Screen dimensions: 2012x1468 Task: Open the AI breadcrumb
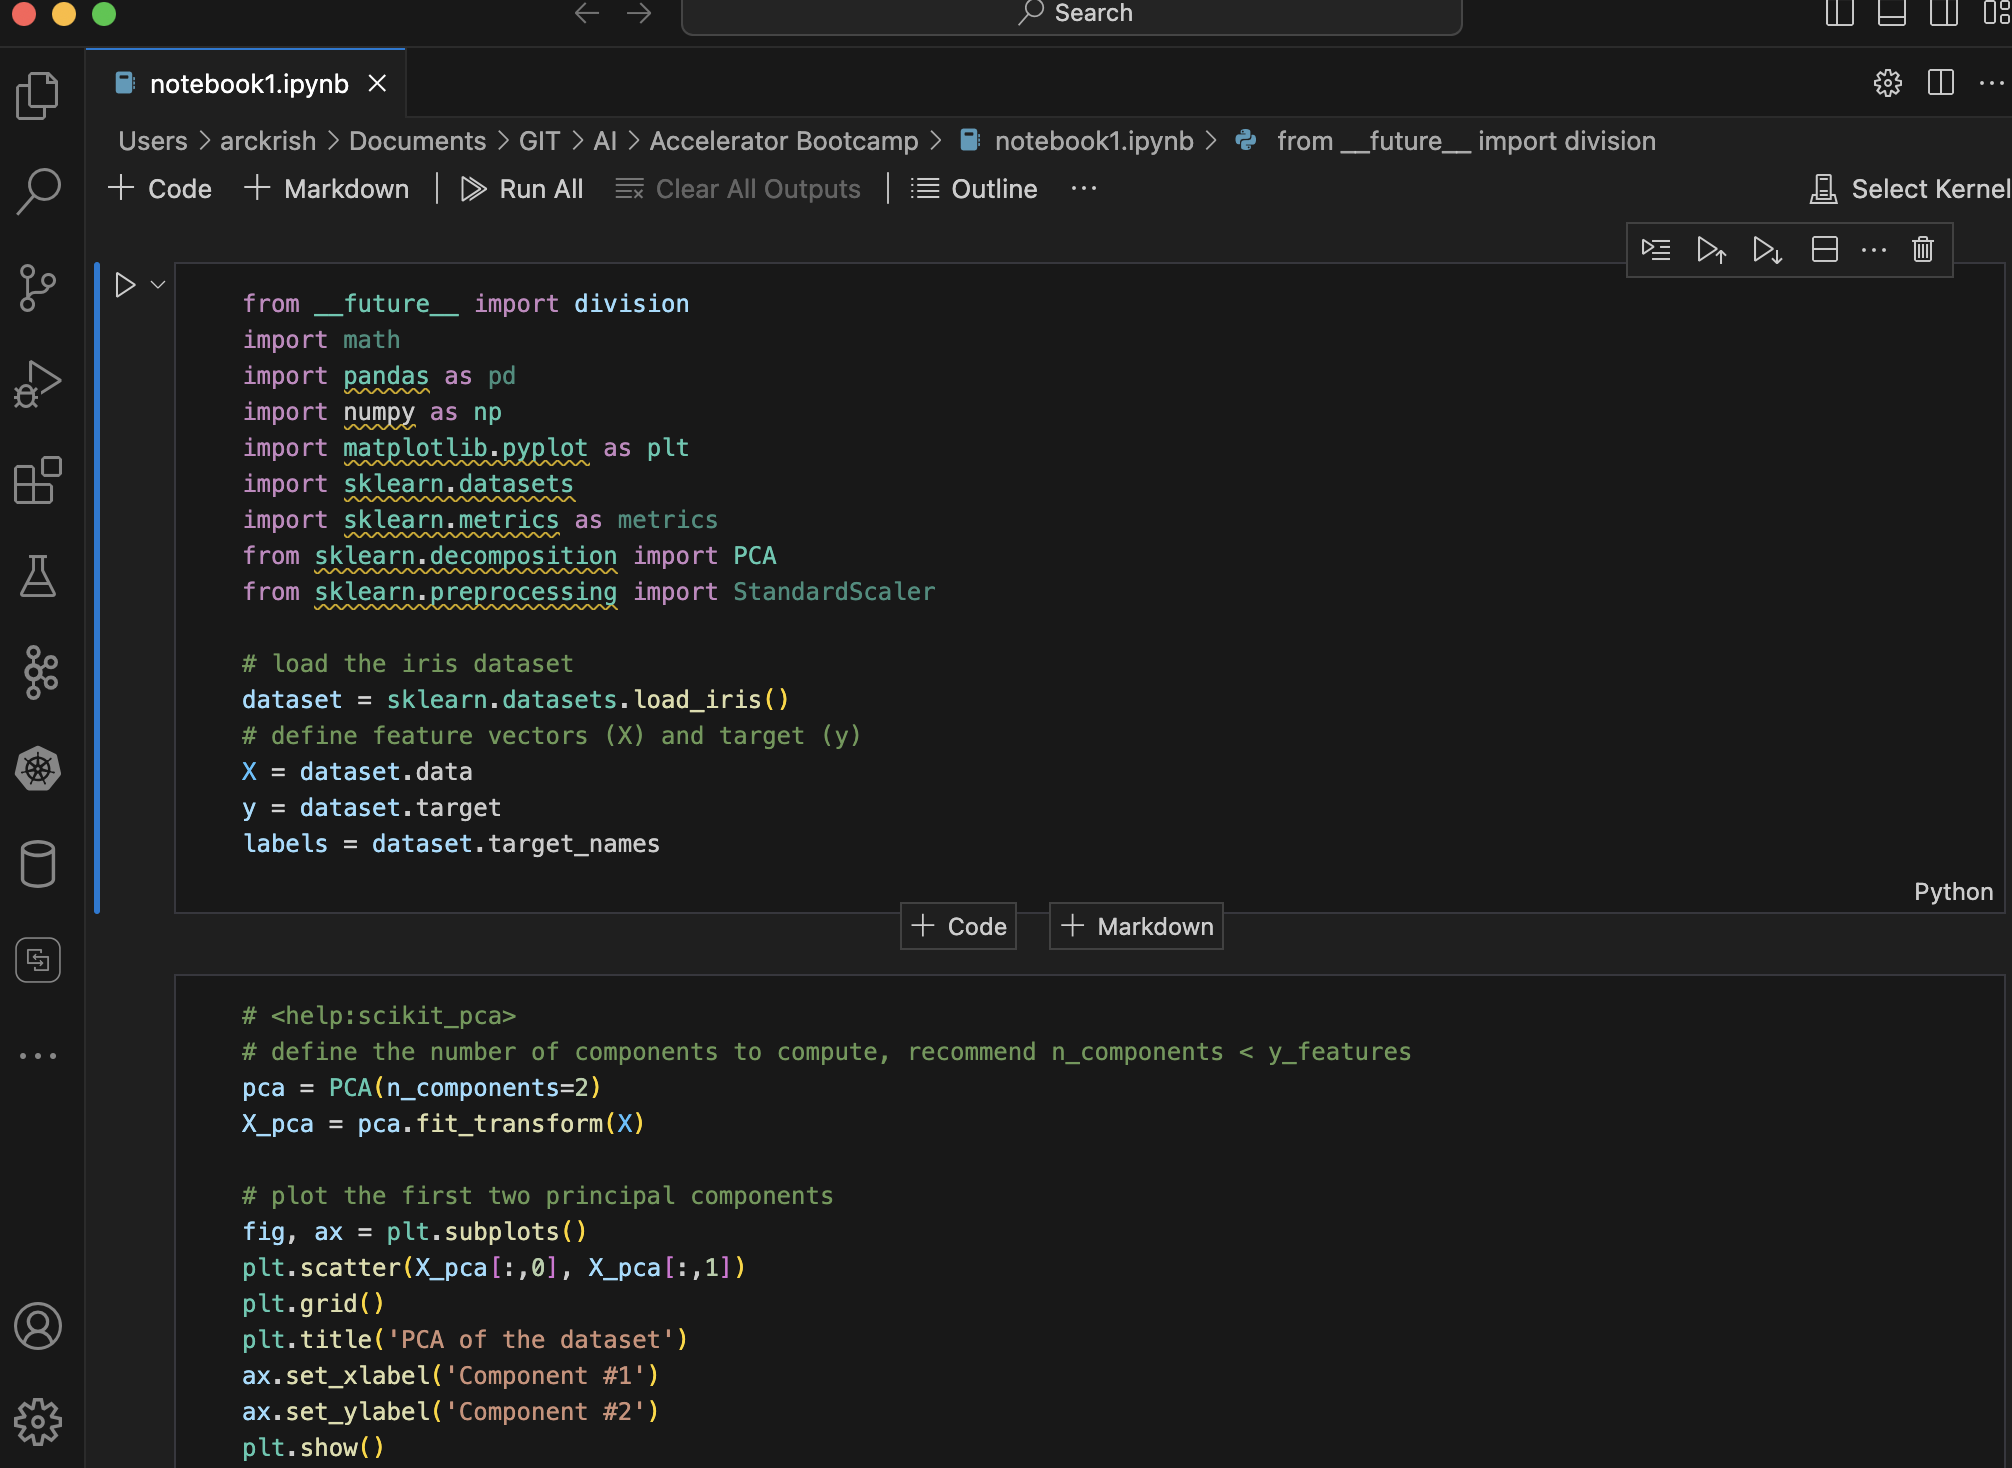point(605,141)
